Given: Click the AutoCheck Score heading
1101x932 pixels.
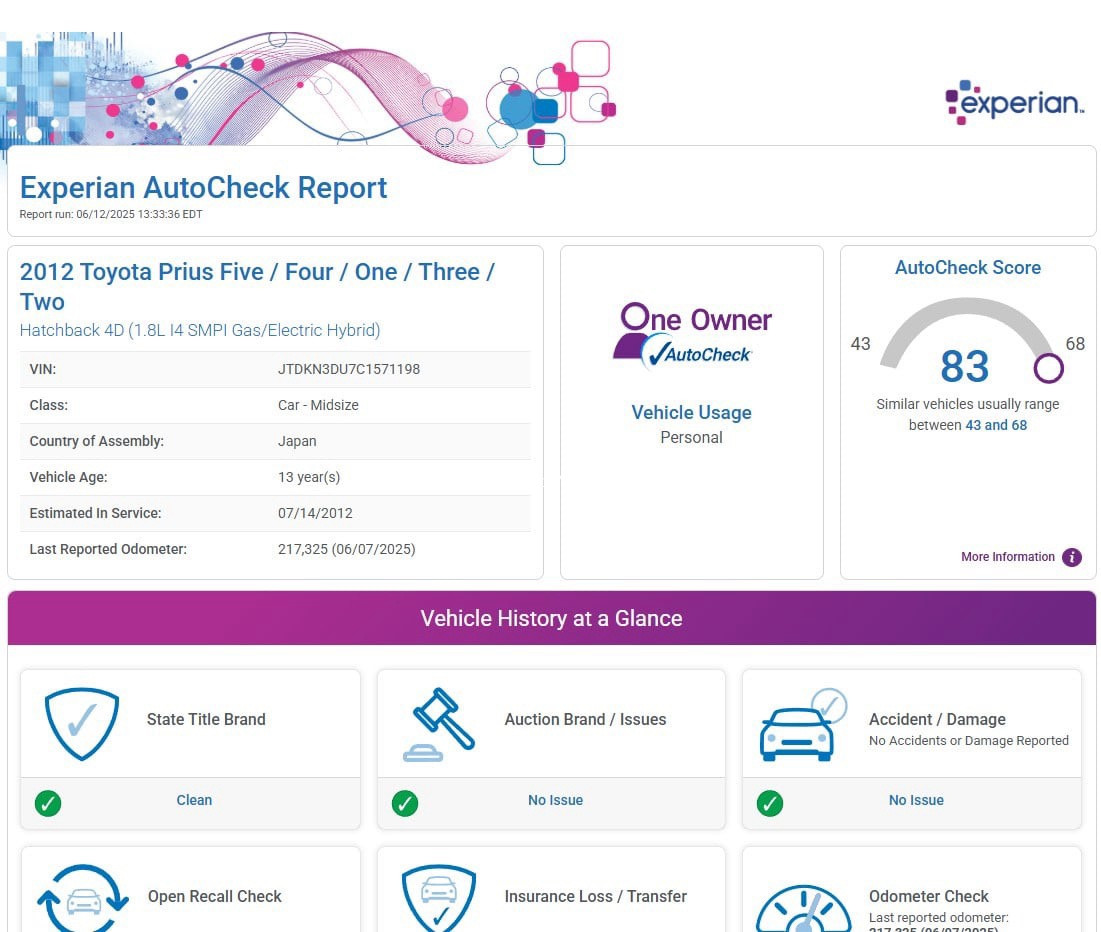Looking at the screenshot, I should pyautogui.click(x=968, y=268).
